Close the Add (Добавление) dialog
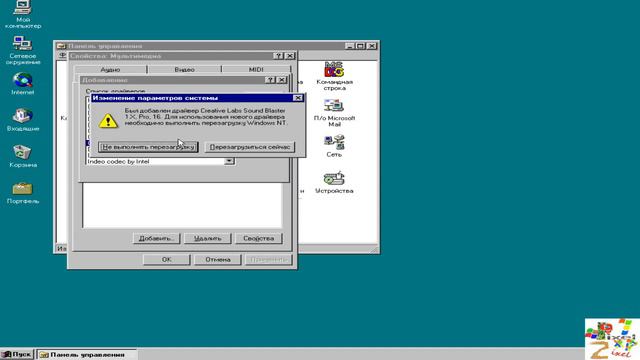This screenshot has width=640, height=360. pyautogui.click(x=282, y=80)
